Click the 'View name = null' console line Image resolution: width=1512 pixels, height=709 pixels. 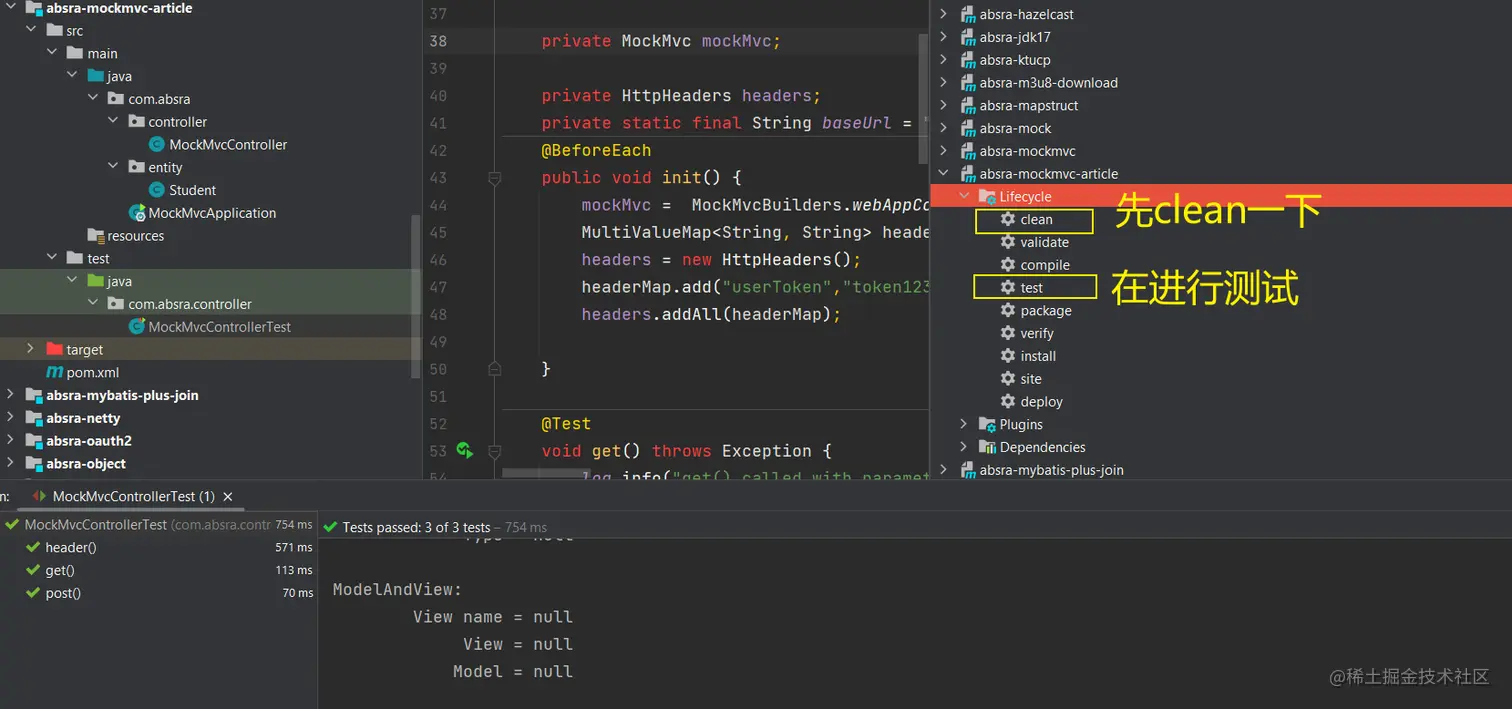click(492, 617)
